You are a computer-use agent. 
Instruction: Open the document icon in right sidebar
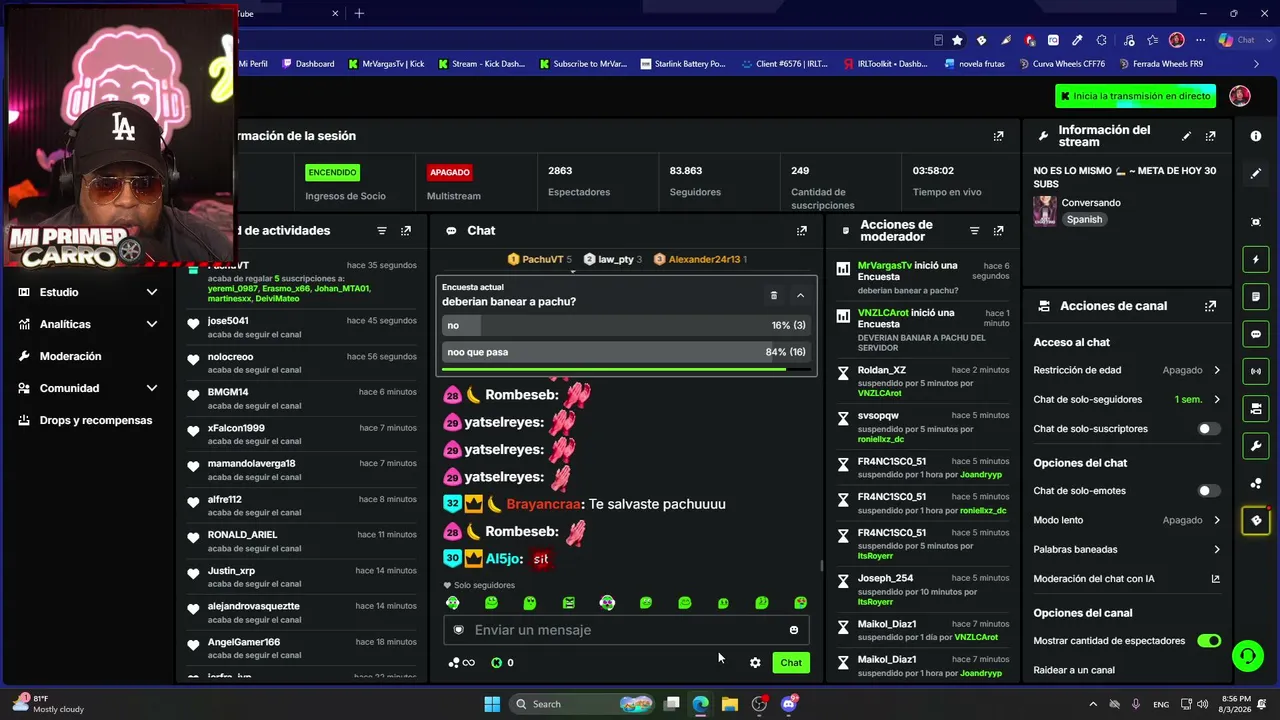coord(1256,297)
